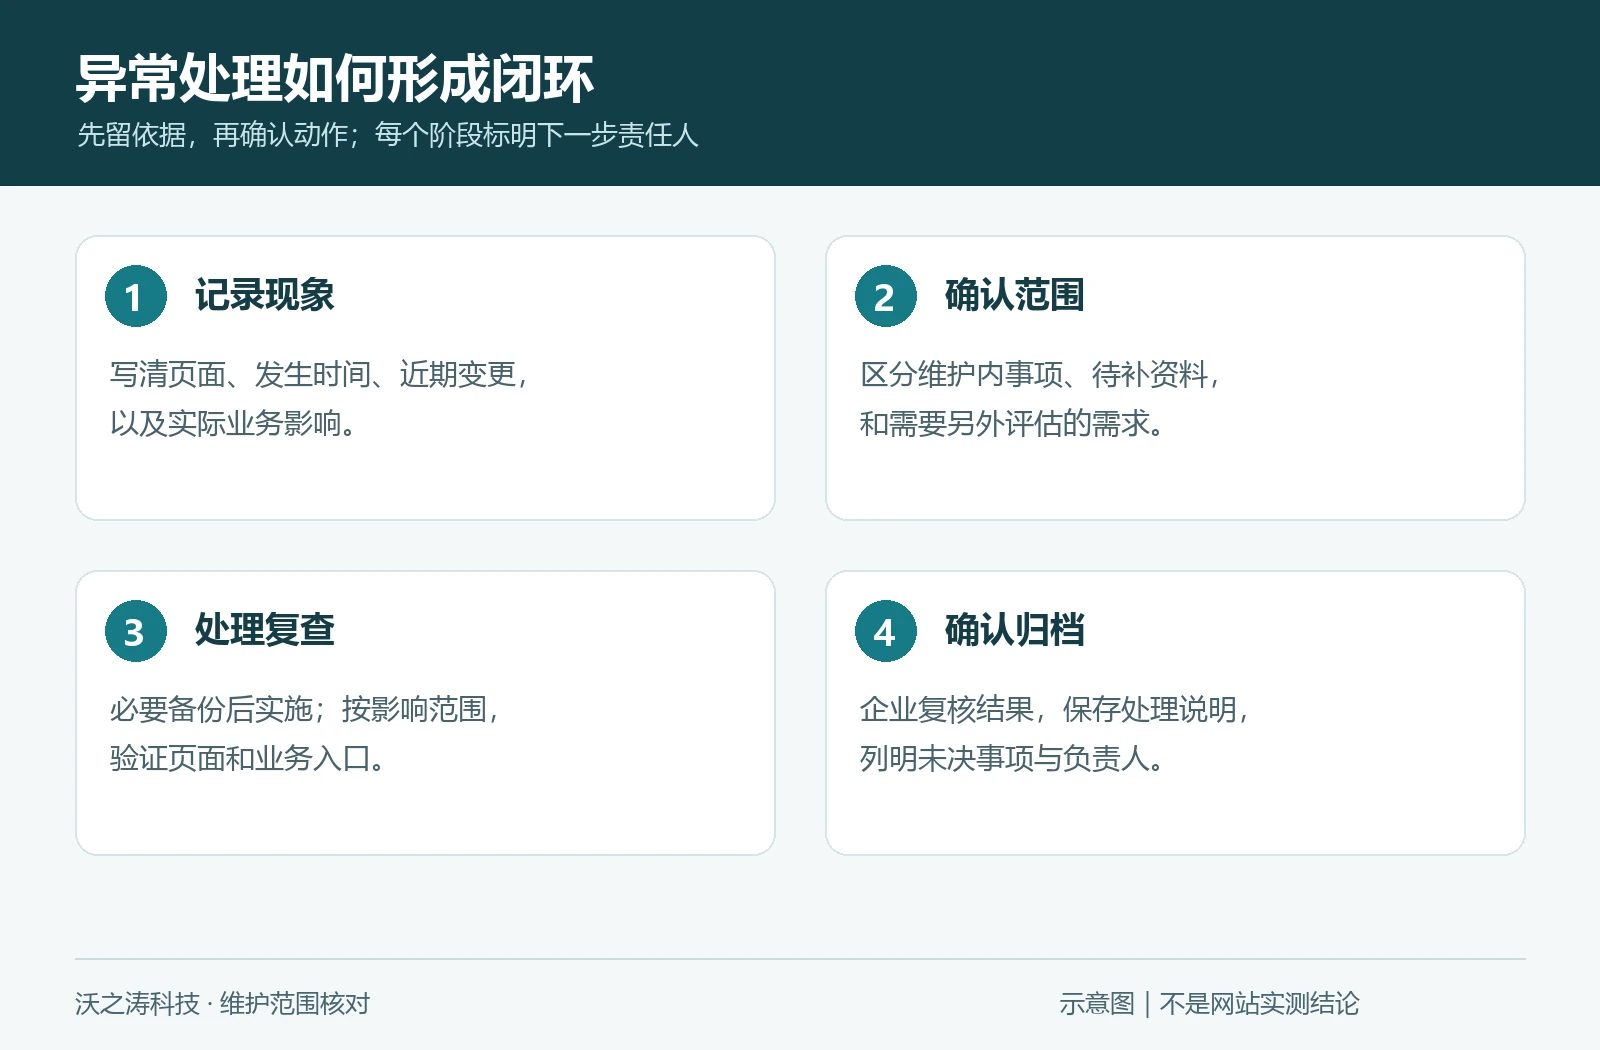Select the heading 确认归档
Image resolution: width=1600 pixels, height=1050 pixels.
[x=1014, y=630]
